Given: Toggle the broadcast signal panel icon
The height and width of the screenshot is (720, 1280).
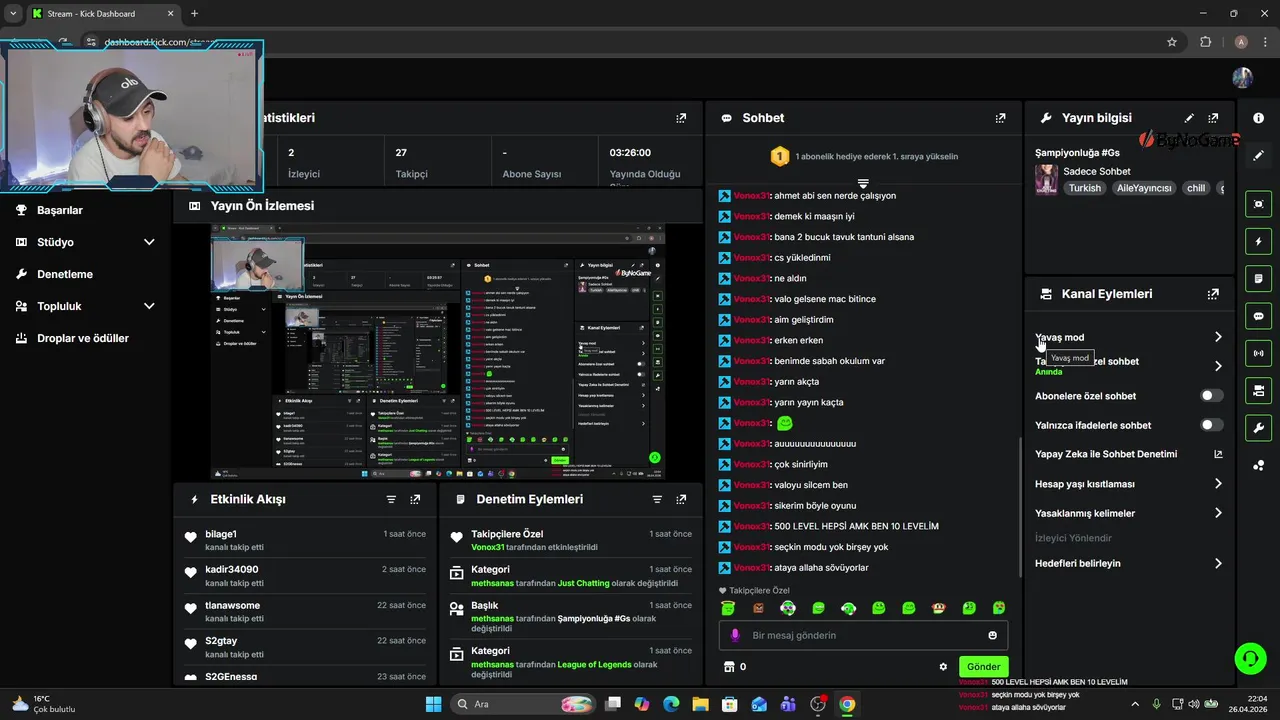Looking at the screenshot, I should coord(1258,353).
